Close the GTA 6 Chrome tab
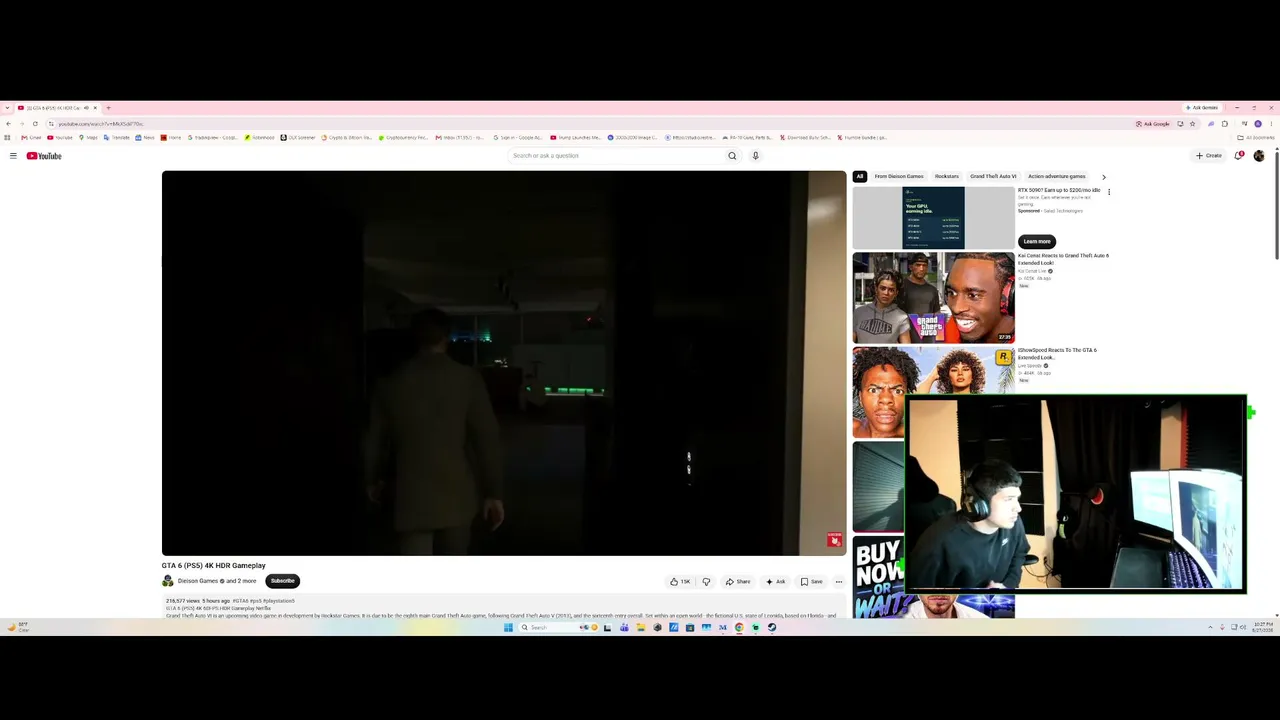1280x720 pixels. tap(95, 108)
